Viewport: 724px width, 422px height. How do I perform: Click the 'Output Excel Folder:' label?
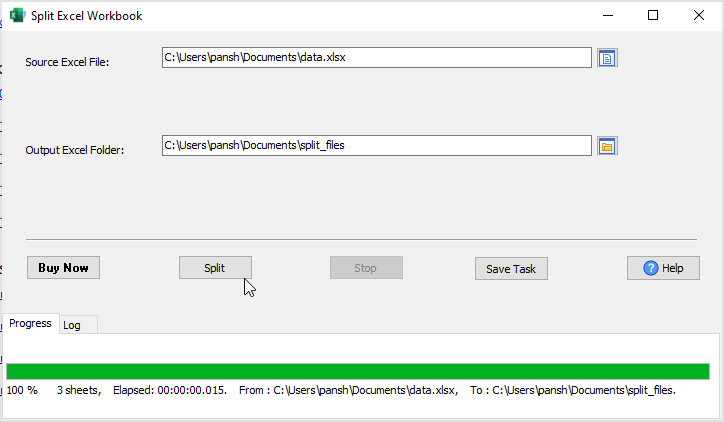click(x=75, y=150)
